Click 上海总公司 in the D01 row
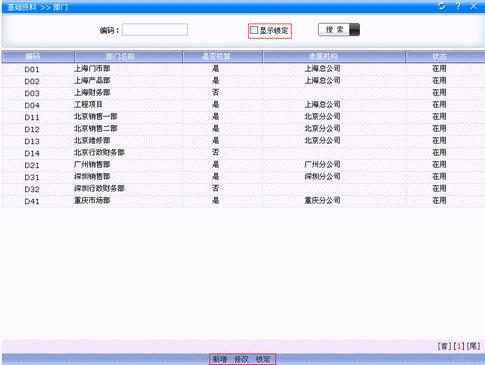 (x=322, y=69)
